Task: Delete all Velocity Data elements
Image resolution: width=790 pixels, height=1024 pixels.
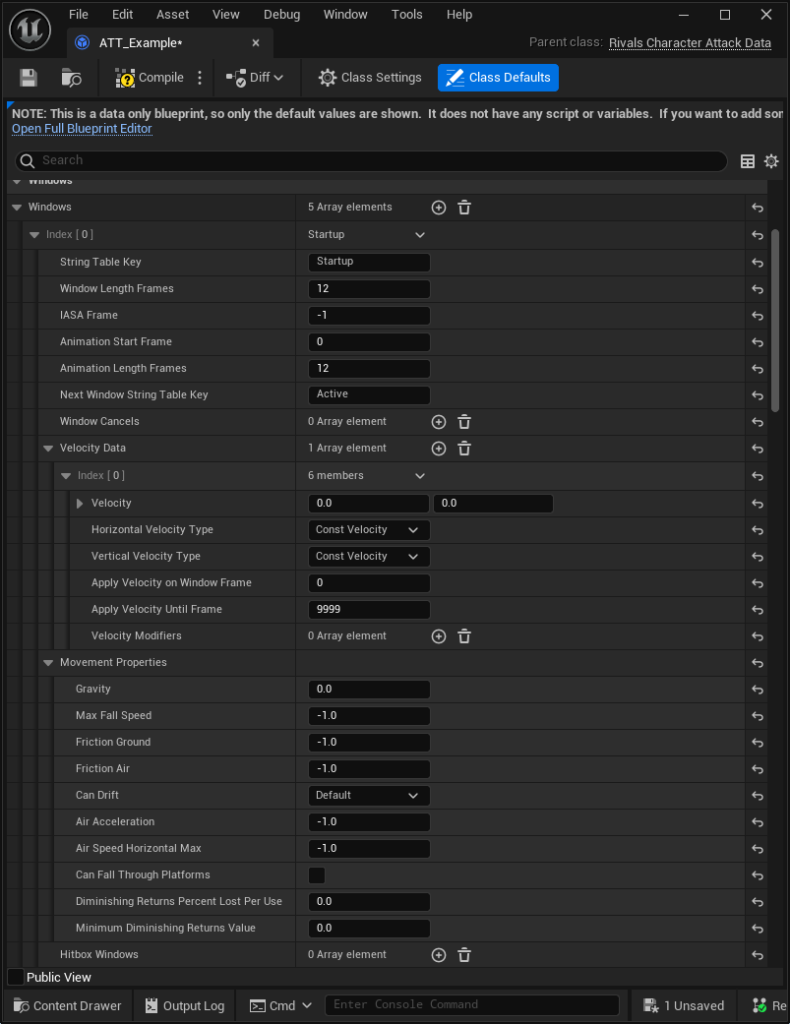Action: 464,449
